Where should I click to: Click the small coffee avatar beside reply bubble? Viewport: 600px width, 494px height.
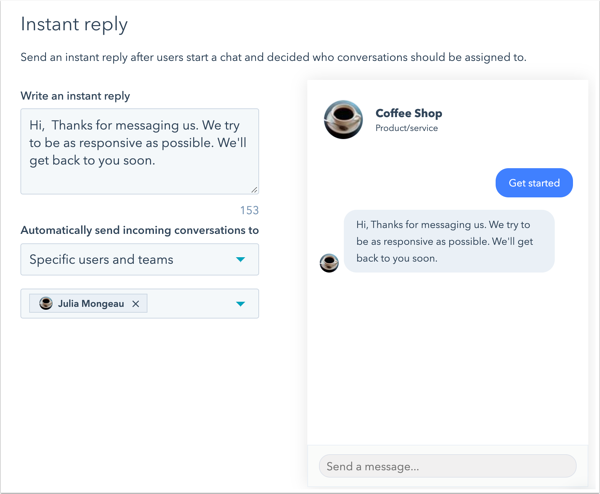329,263
